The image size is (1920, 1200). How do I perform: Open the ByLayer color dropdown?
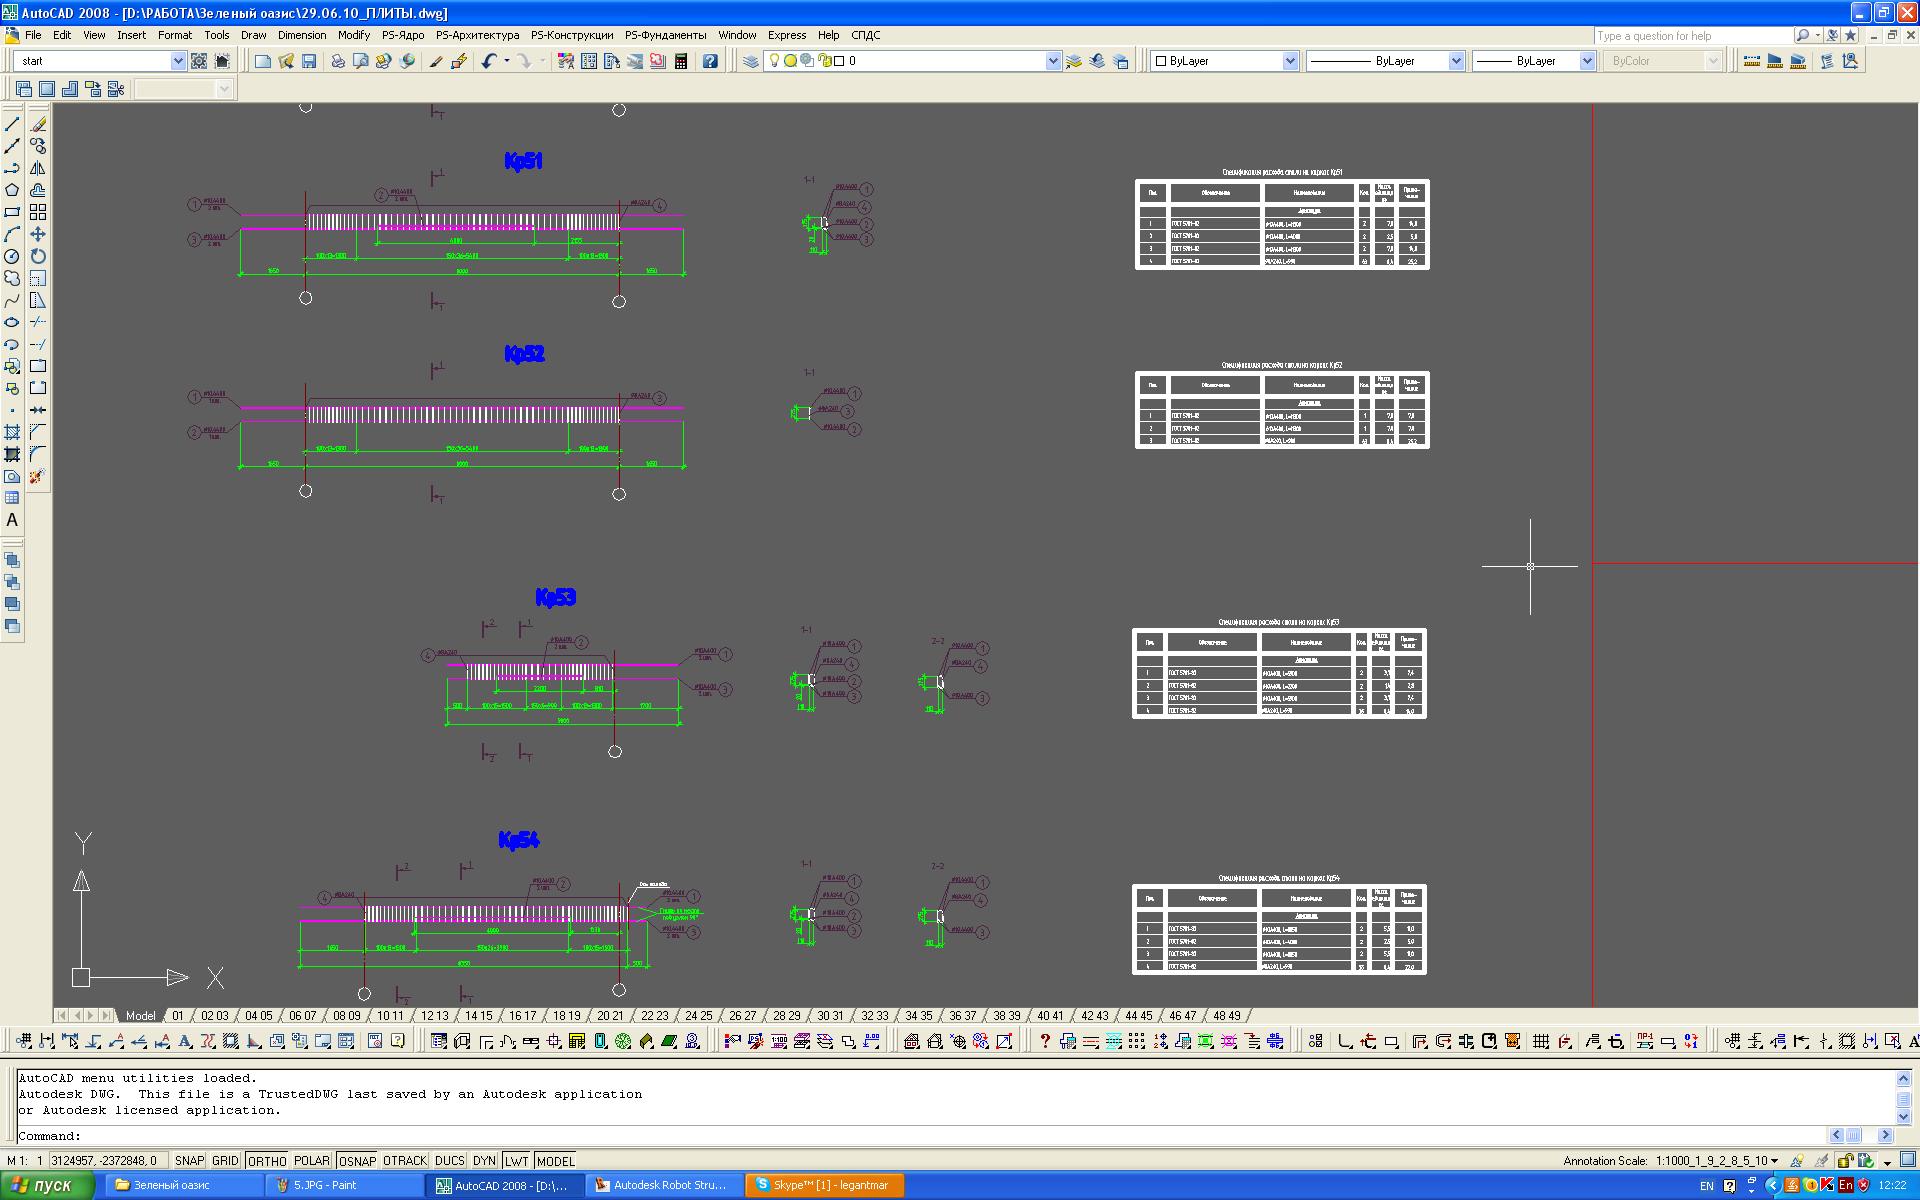[x=1289, y=61]
